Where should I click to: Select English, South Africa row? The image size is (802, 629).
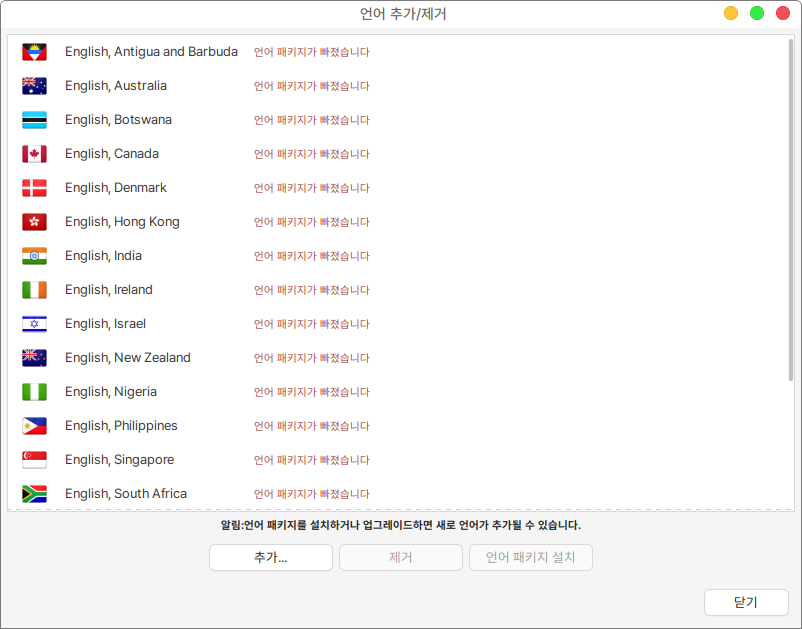tap(125, 494)
